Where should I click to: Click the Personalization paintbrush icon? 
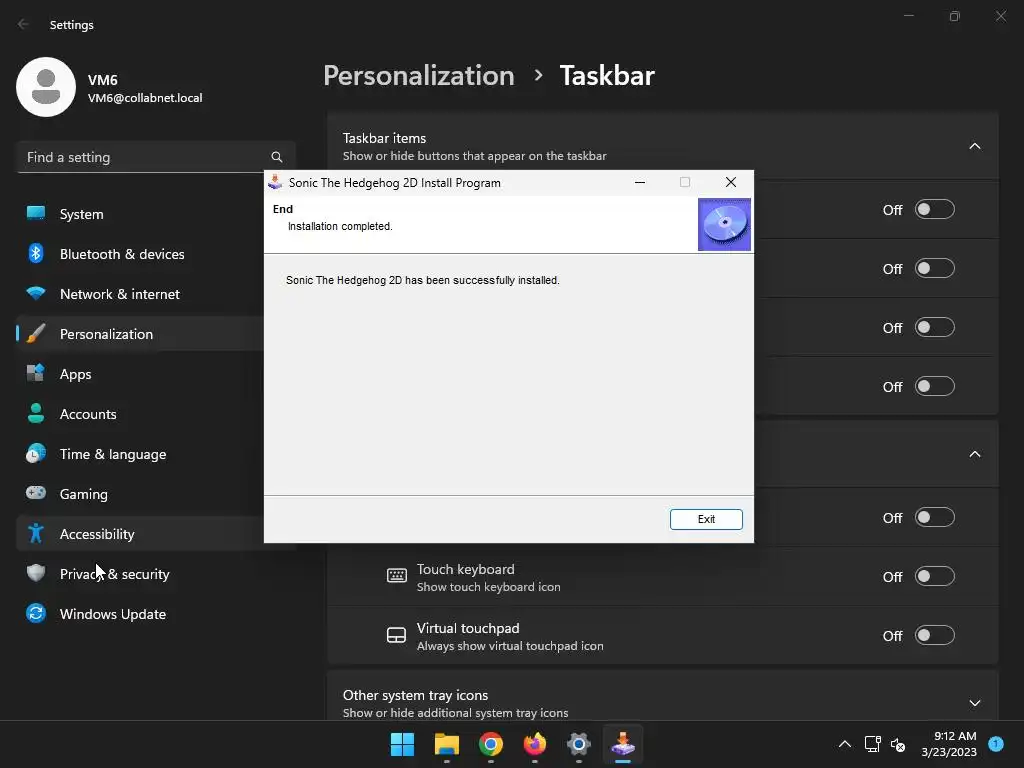(x=36, y=334)
